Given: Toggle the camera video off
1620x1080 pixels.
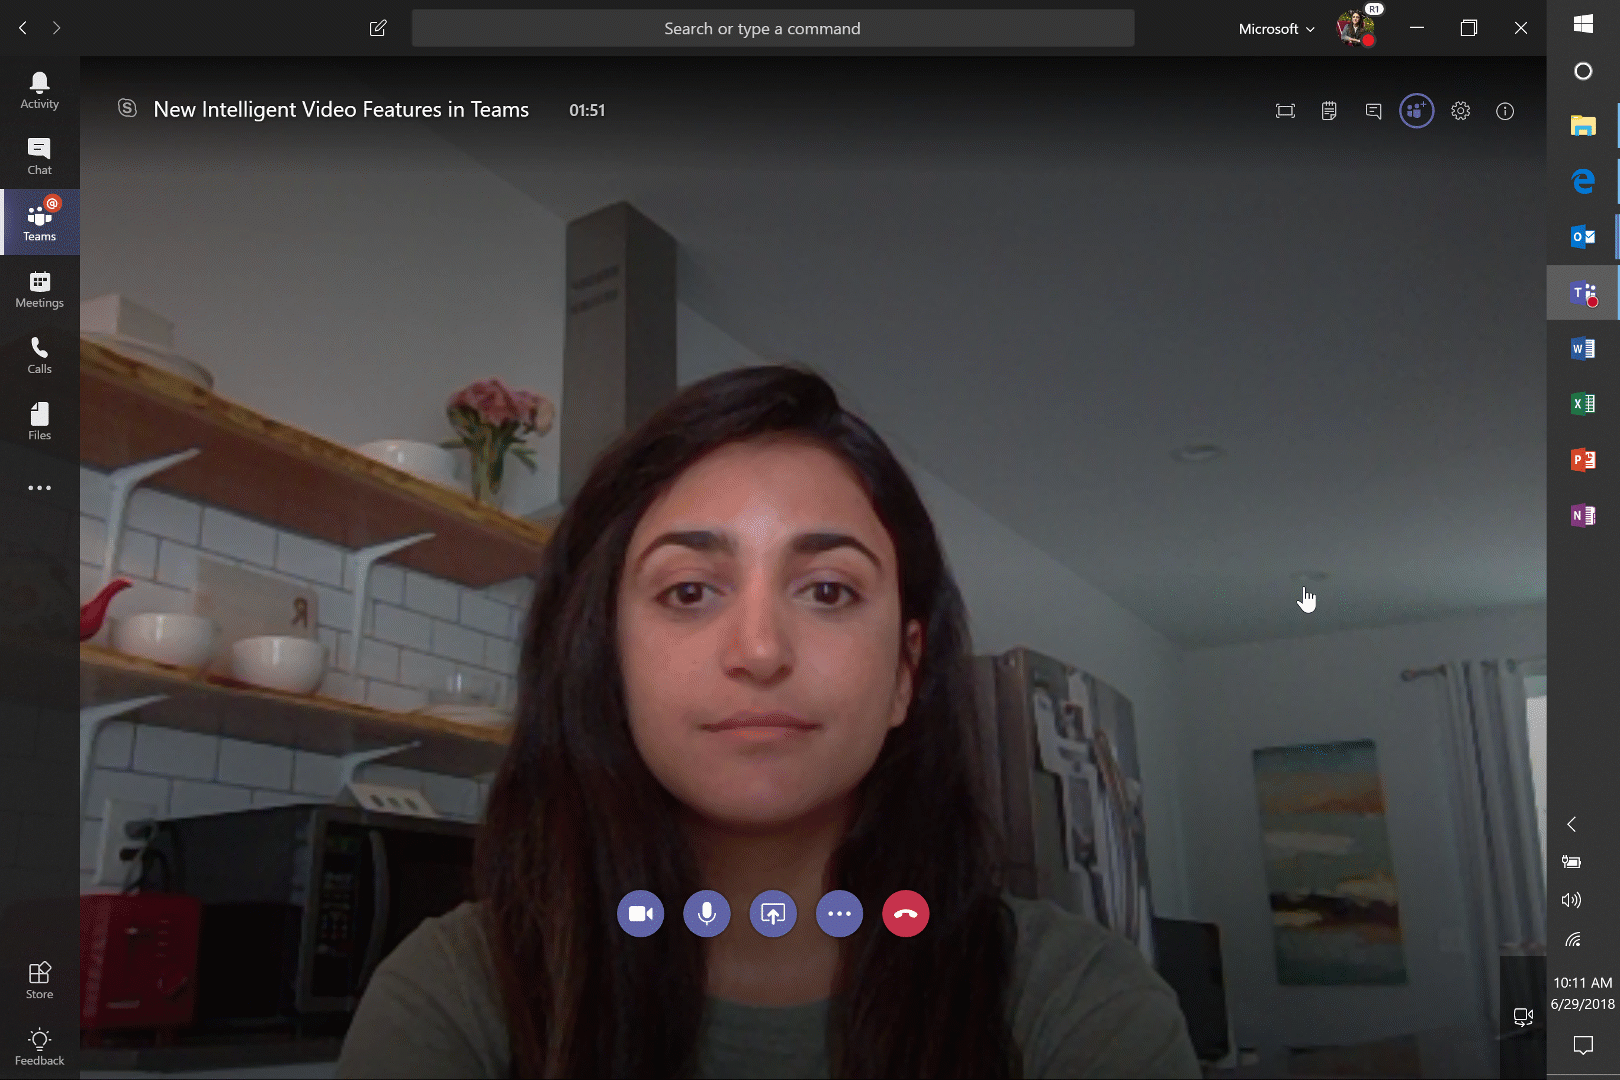Looking at the screenshot, I should 640,914.
